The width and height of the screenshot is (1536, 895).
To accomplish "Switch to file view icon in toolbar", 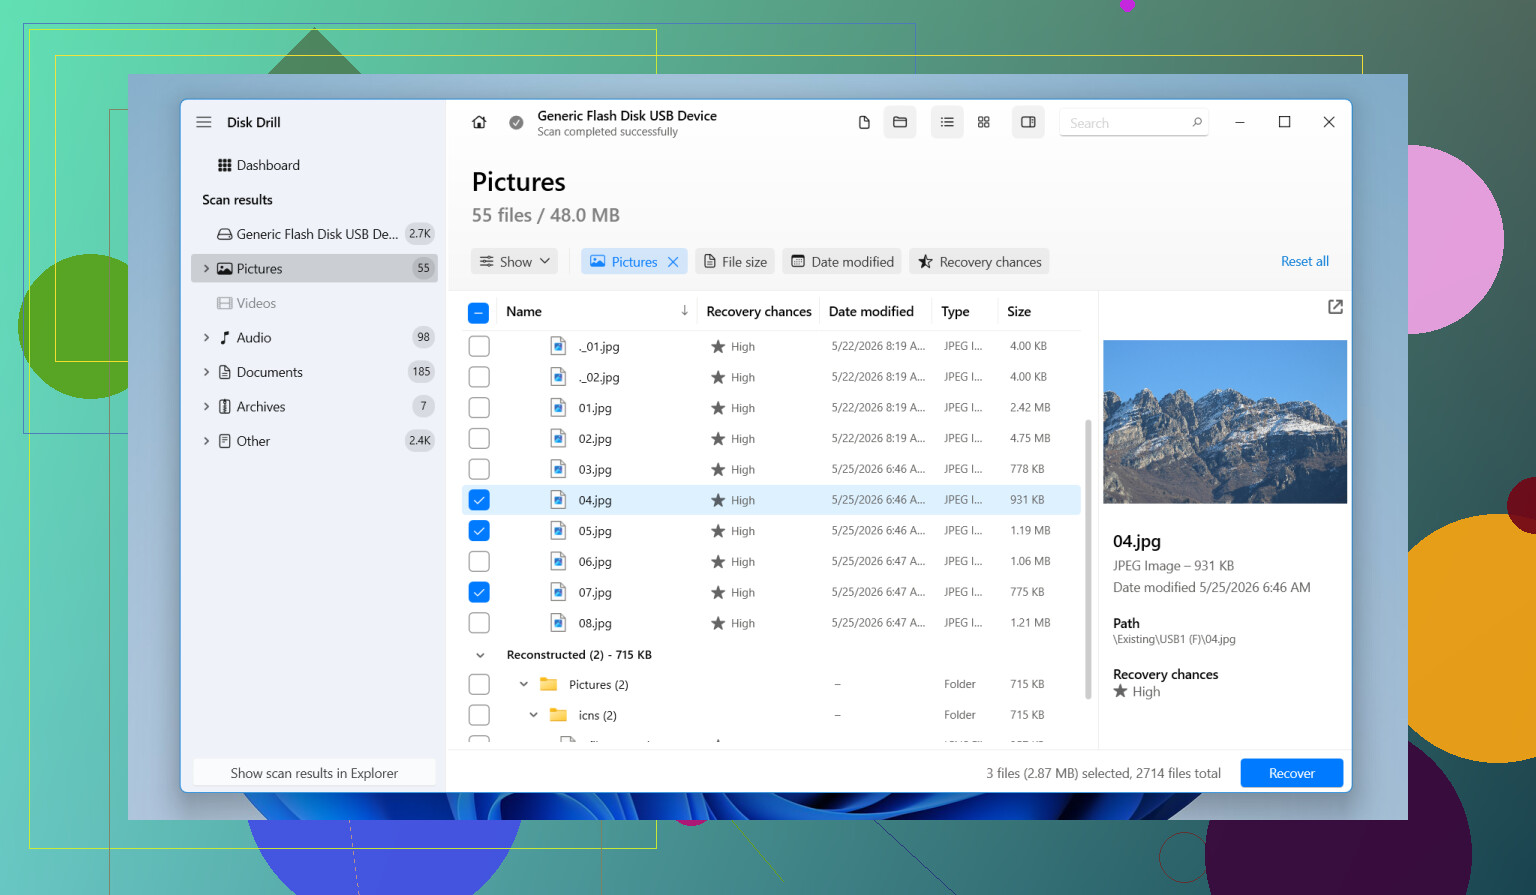I will point(864,122).
